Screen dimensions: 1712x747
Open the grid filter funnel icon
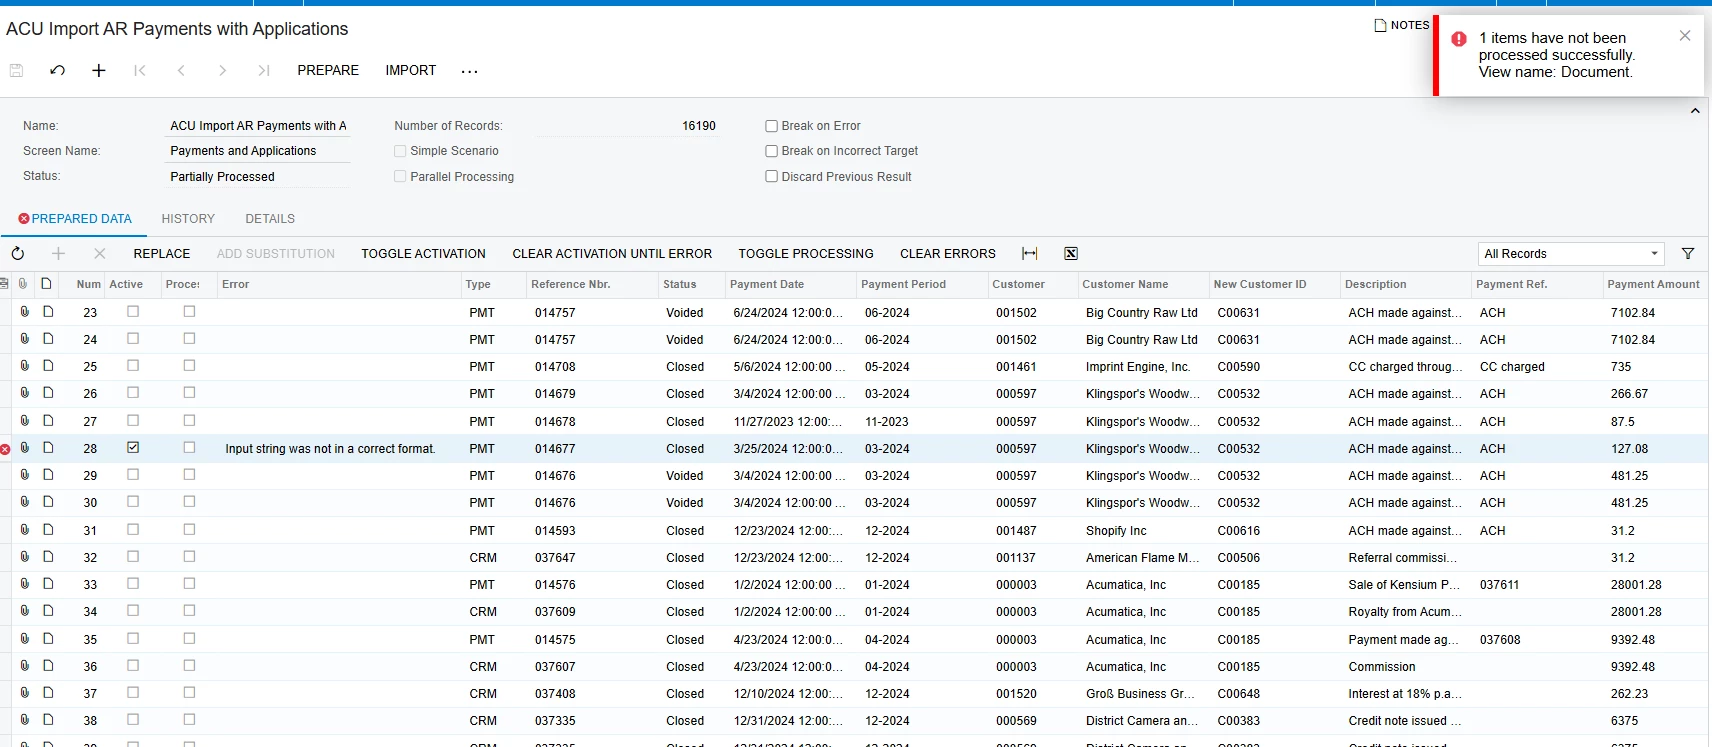(1688, 254)
